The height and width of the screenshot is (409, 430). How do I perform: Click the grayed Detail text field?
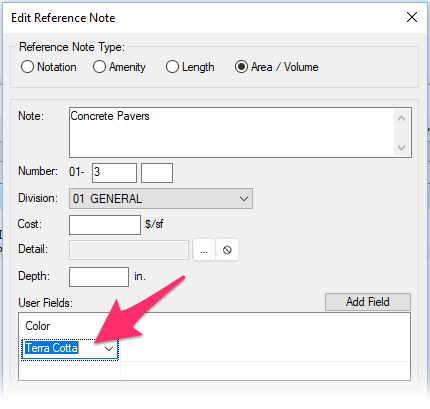pos(129,250)
